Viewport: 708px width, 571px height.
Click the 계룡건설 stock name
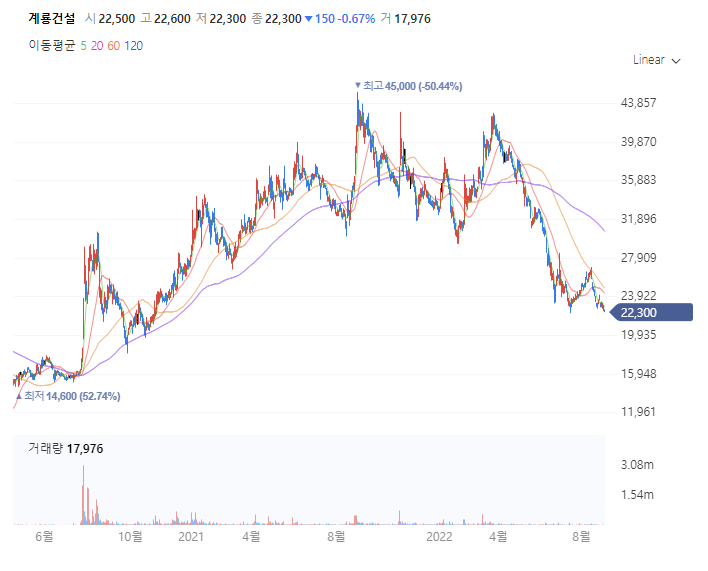click(x=51, y=19)
